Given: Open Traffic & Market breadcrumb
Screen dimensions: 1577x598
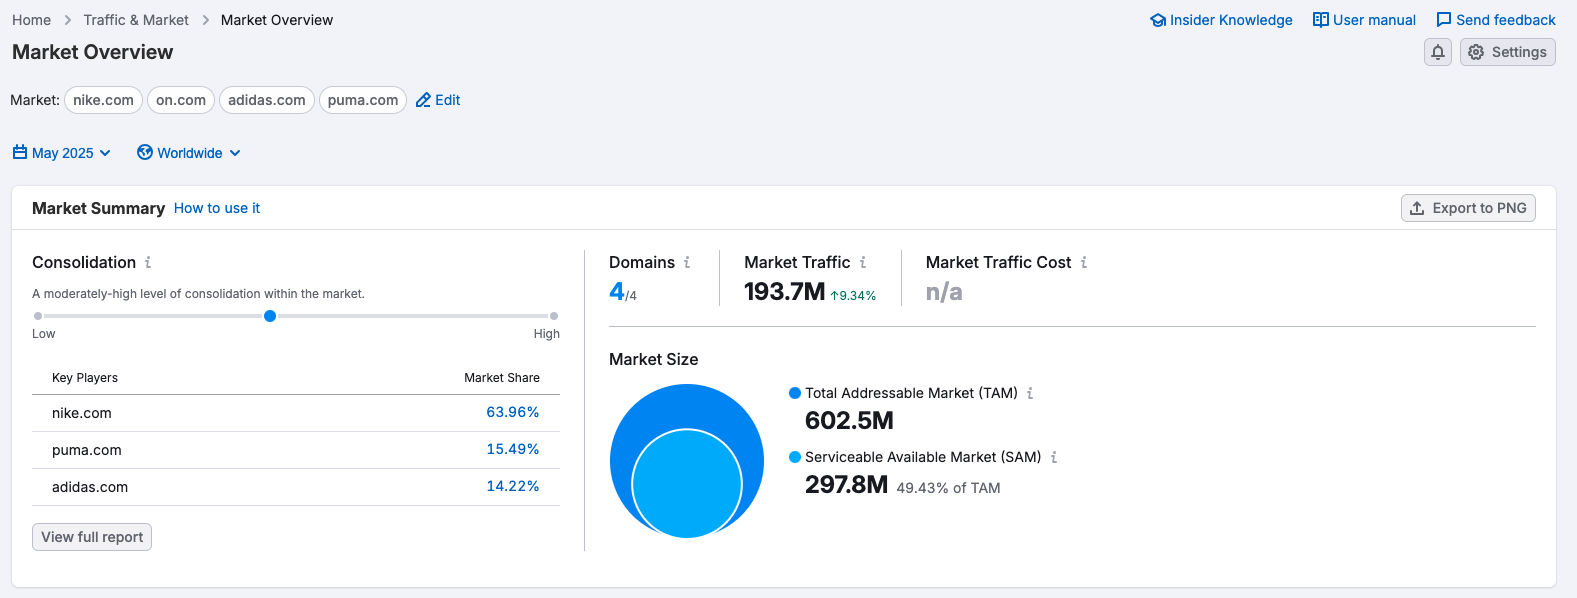Looking at the screenshot, I should 136,20.
